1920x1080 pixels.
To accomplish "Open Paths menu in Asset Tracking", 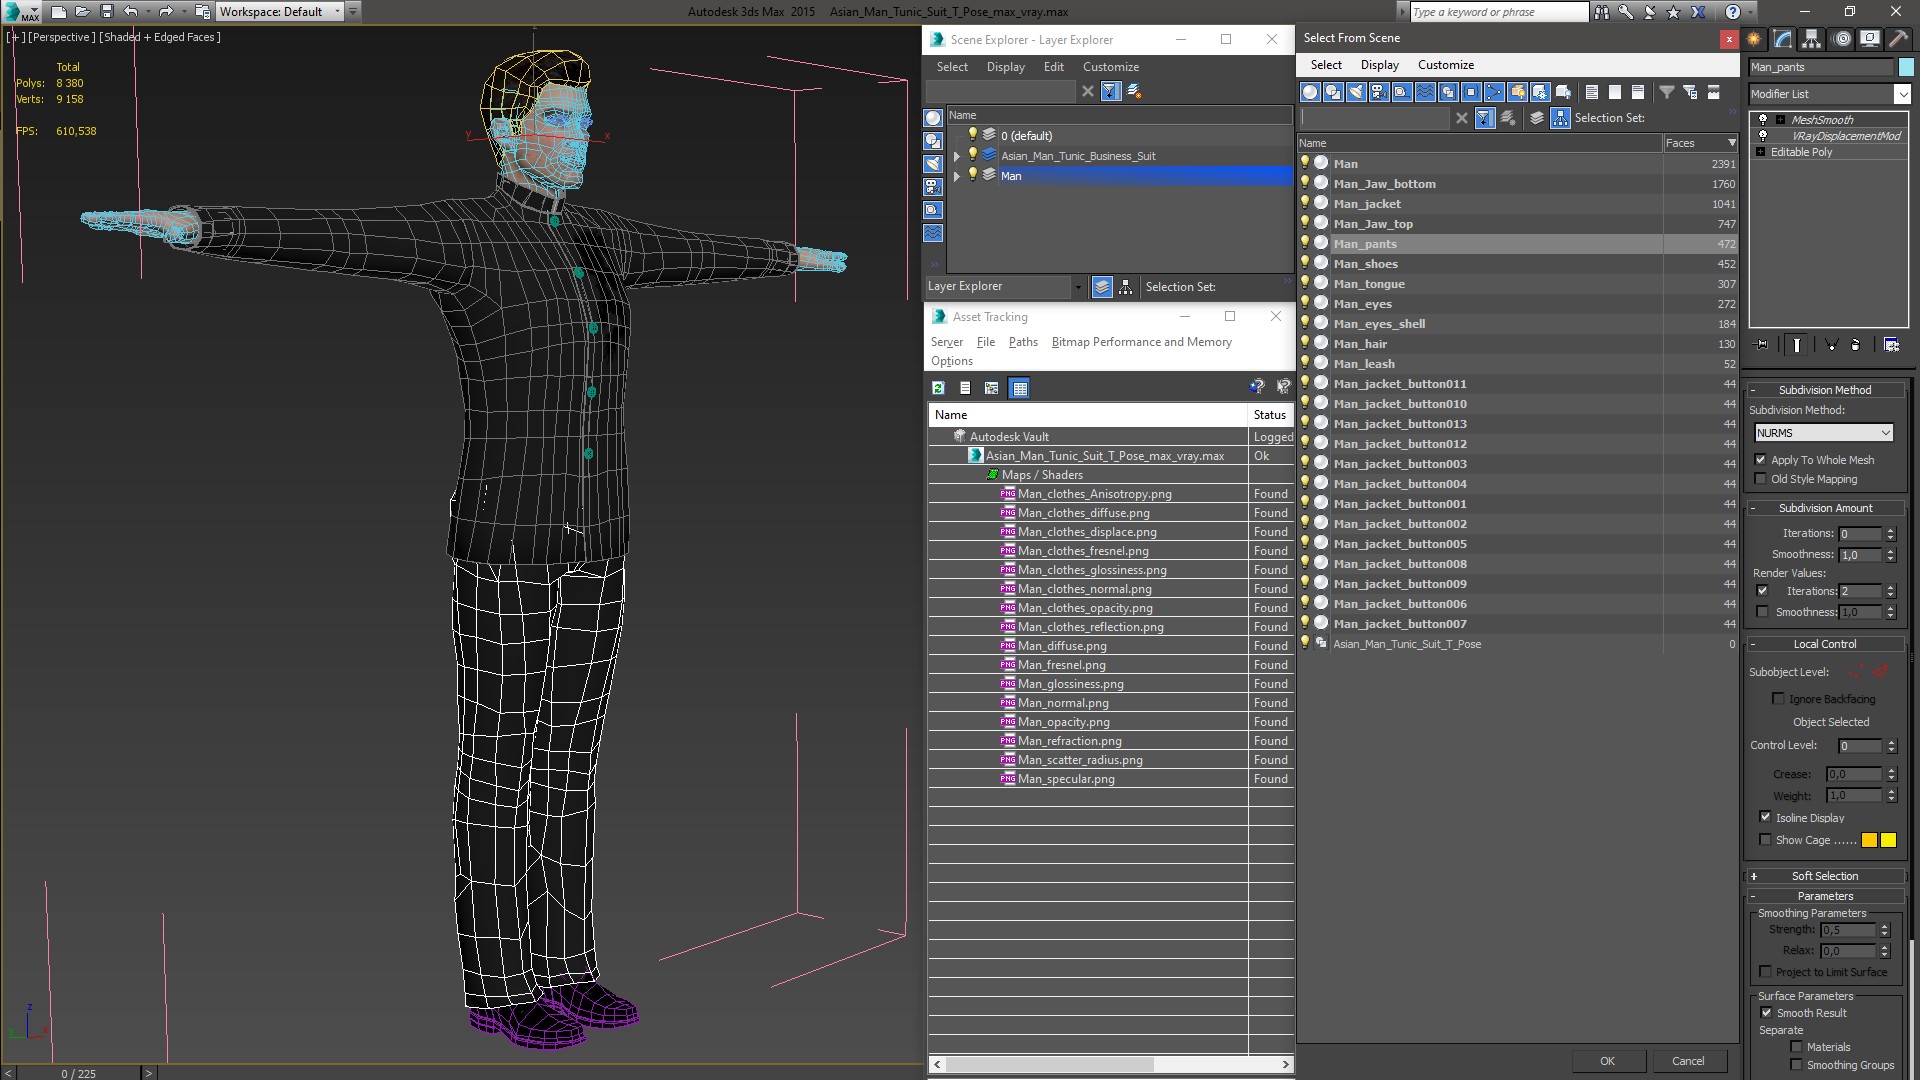I will point(1023,342).
